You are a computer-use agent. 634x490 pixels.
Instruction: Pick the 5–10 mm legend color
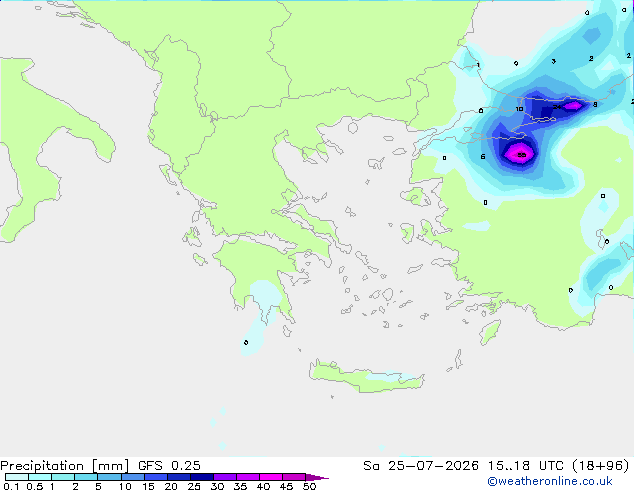point(109,477)
